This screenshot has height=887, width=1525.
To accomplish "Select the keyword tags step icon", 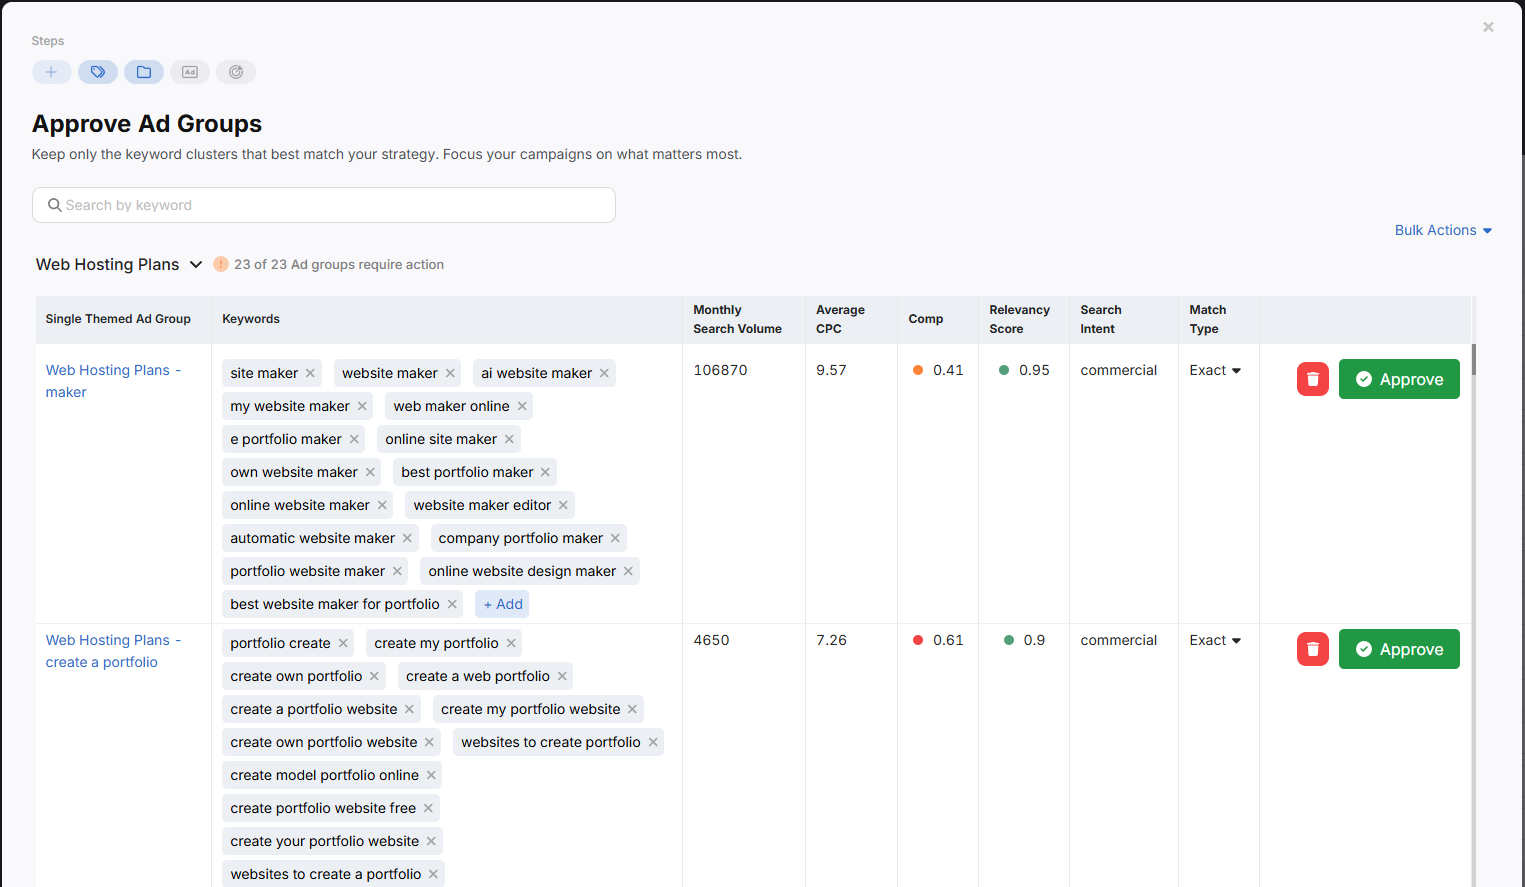I will coord(97,71).
